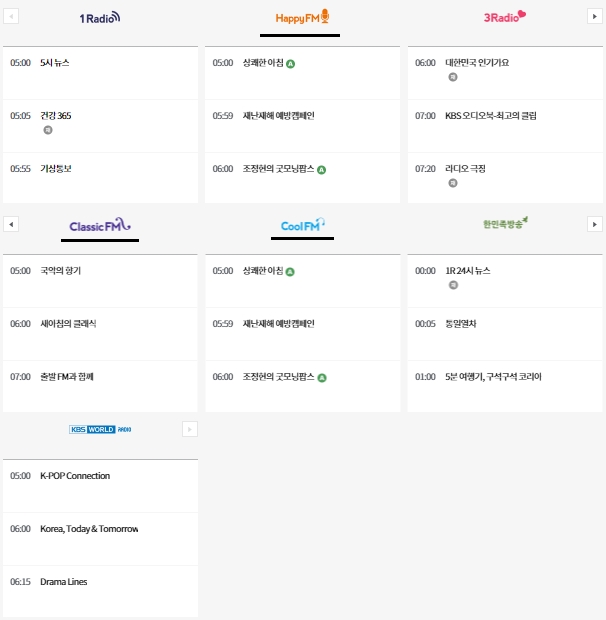Image resolution: width=606 pixels, height=620 pixels.
Task: Click previous arrow beside ClassicFM logo
Action: coord(11,225)
